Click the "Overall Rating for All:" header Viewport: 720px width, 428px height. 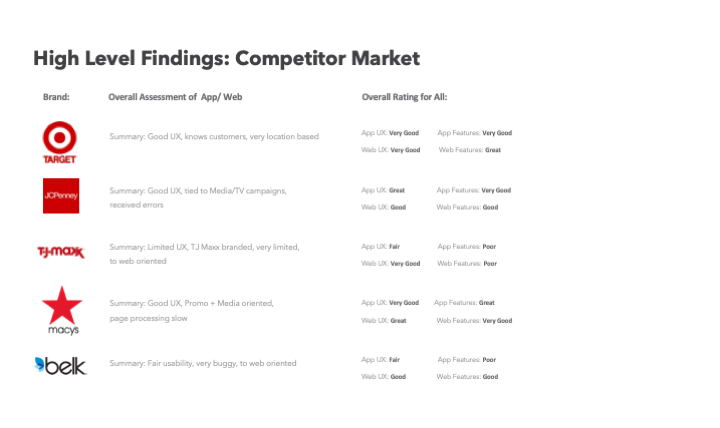pos(404,97)
